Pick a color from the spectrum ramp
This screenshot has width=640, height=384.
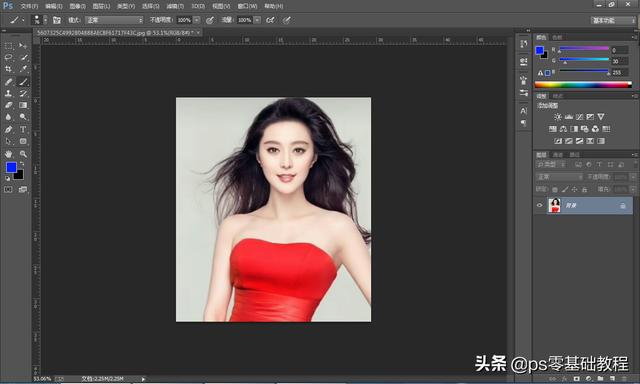click(583, 85)
